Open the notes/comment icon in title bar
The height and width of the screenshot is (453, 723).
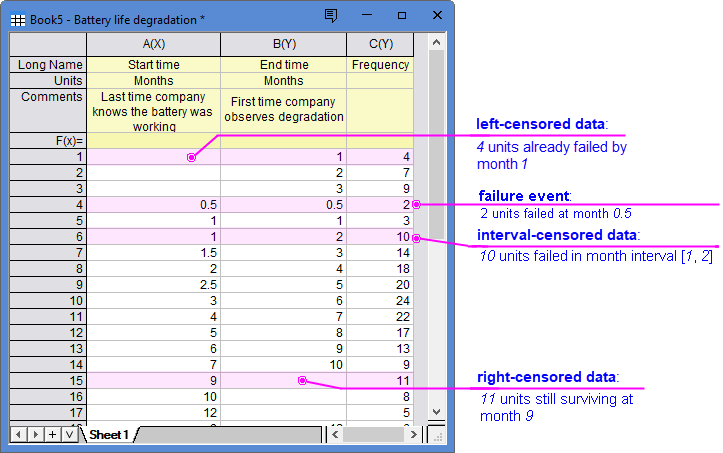click(x=331, y=15)
